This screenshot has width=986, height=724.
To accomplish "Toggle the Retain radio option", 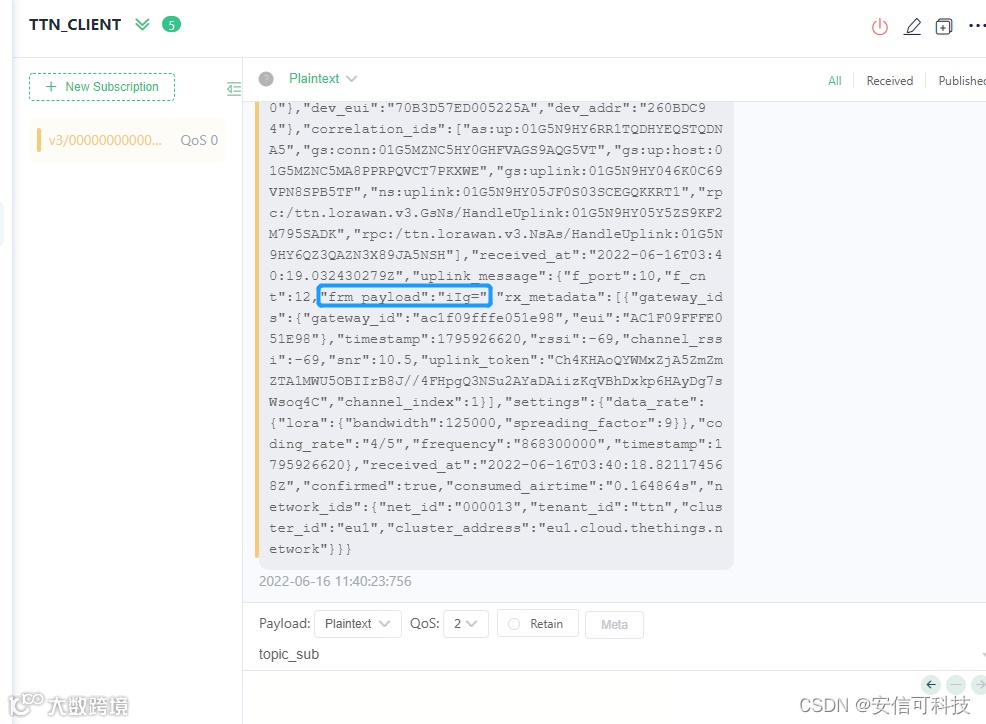I will pyautogui.click(x=538, y=624).
